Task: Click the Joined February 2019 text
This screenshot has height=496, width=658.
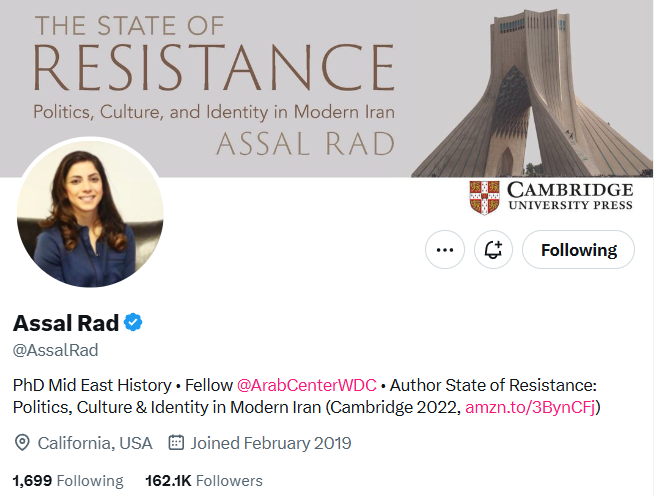Action: (270, 442)
